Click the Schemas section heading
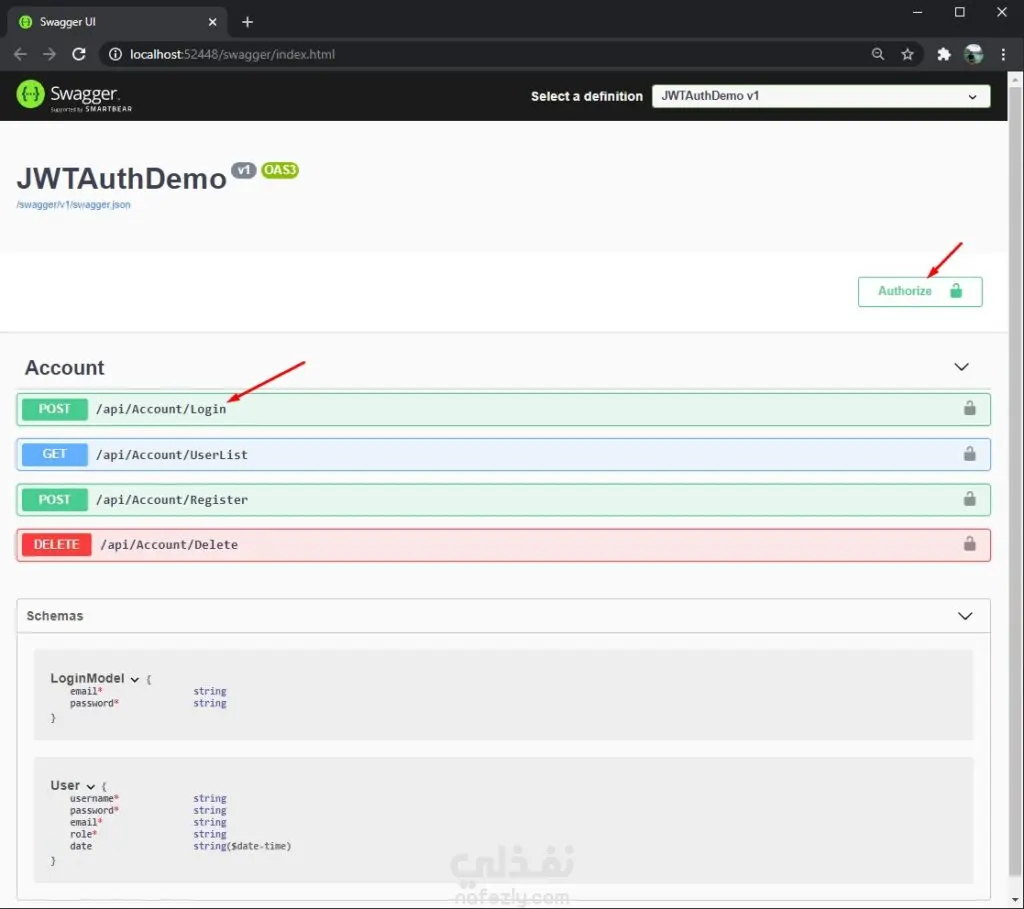 [x=55, y=616]
